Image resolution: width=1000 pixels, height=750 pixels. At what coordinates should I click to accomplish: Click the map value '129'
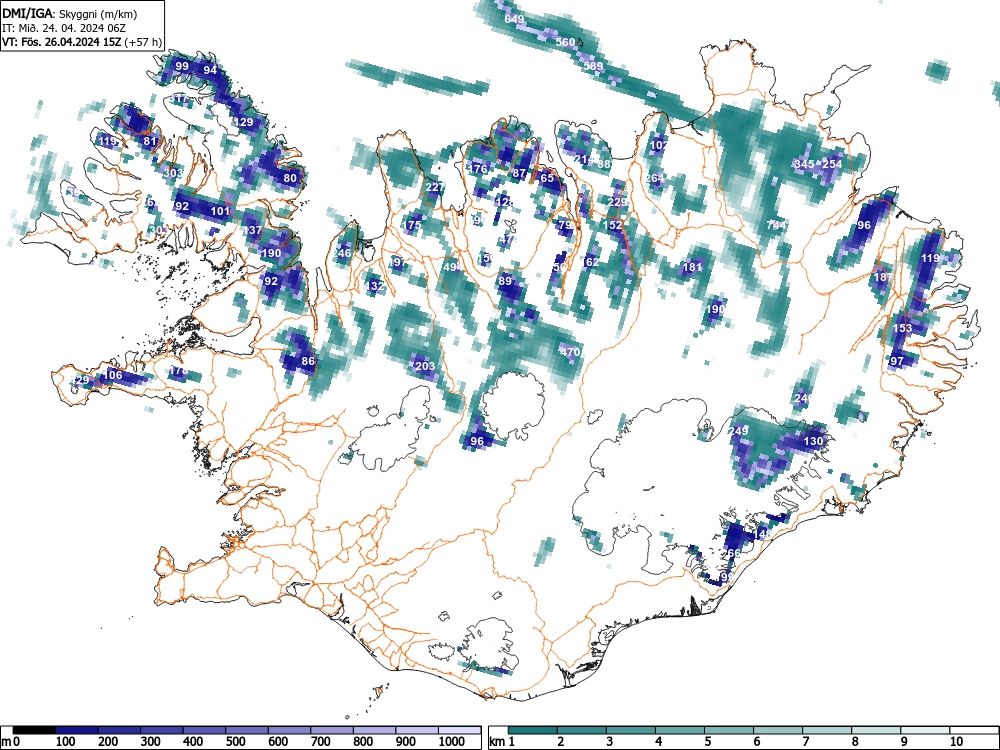point(244,122)
